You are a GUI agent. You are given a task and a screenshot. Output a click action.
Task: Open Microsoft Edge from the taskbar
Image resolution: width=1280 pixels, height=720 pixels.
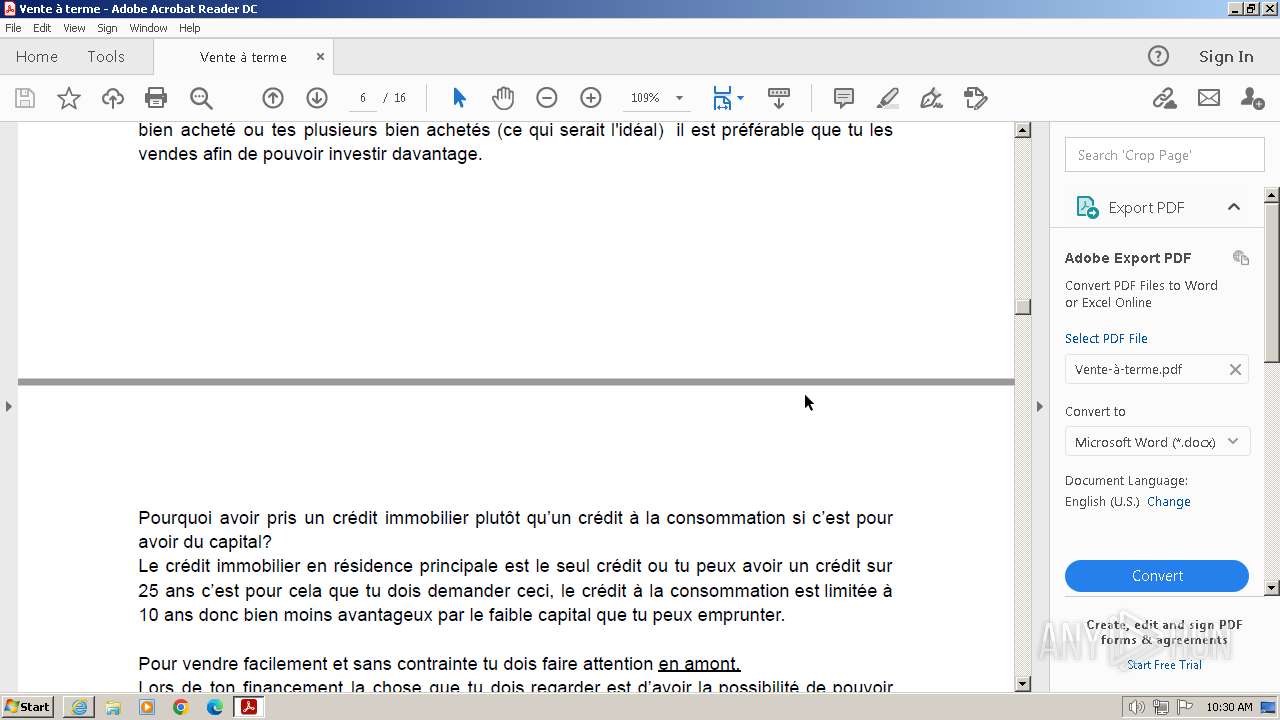(x=215, y=707)
